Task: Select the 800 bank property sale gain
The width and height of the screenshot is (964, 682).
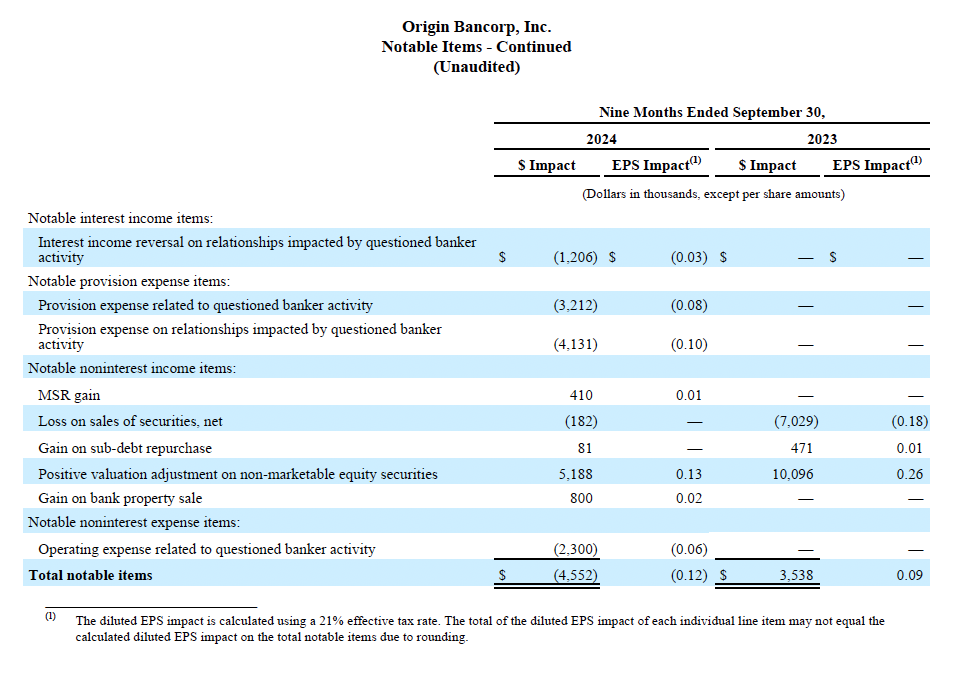Action: (x=581, y=498)
